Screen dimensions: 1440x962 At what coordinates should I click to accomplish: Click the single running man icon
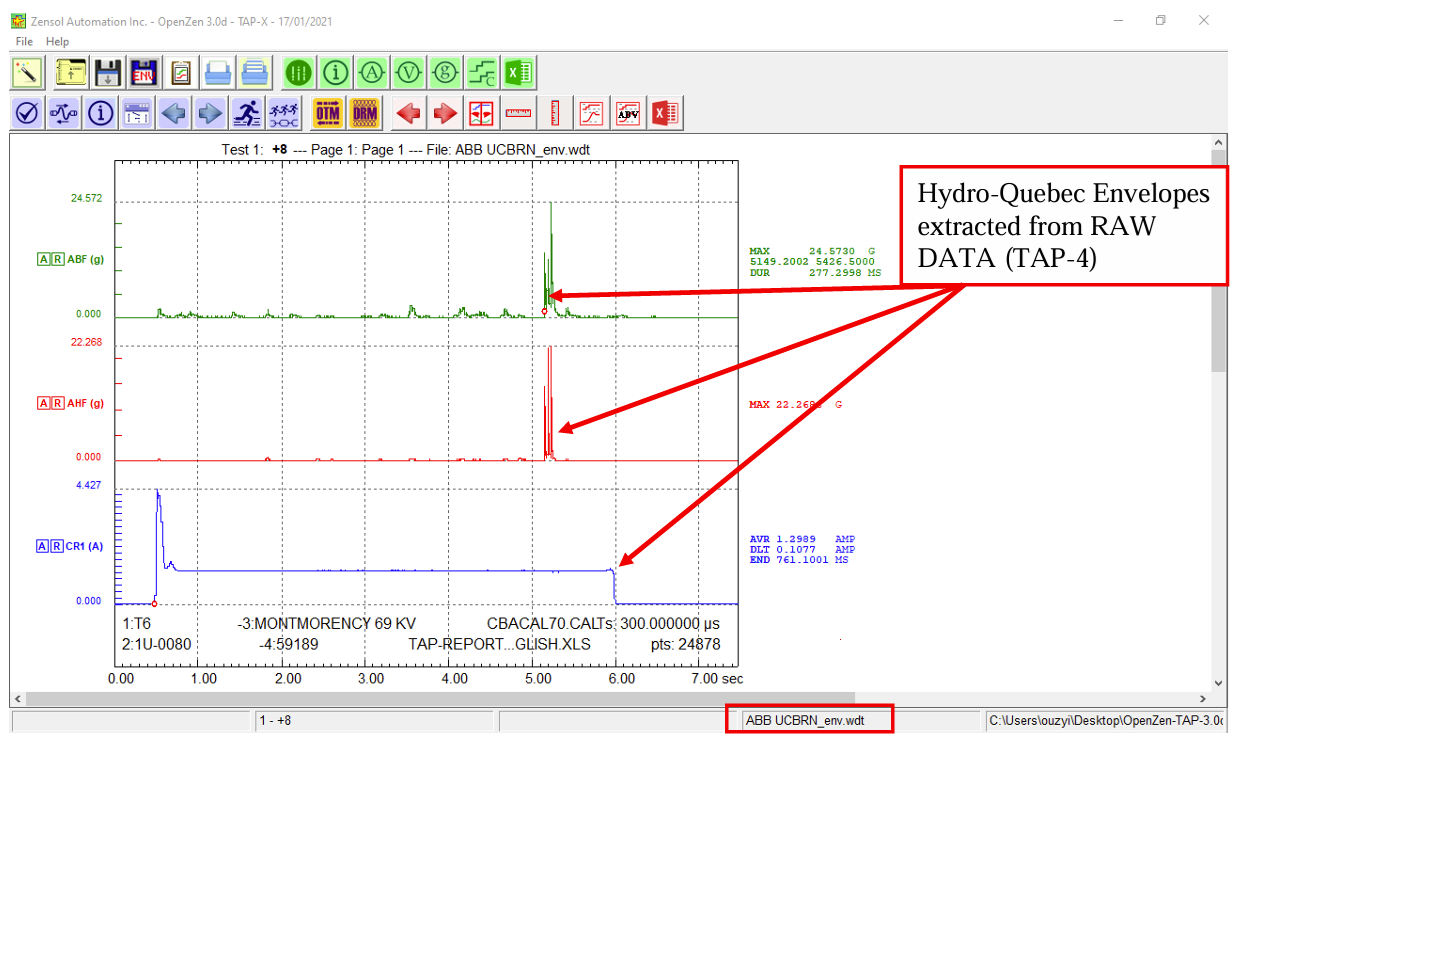point(247,113)
